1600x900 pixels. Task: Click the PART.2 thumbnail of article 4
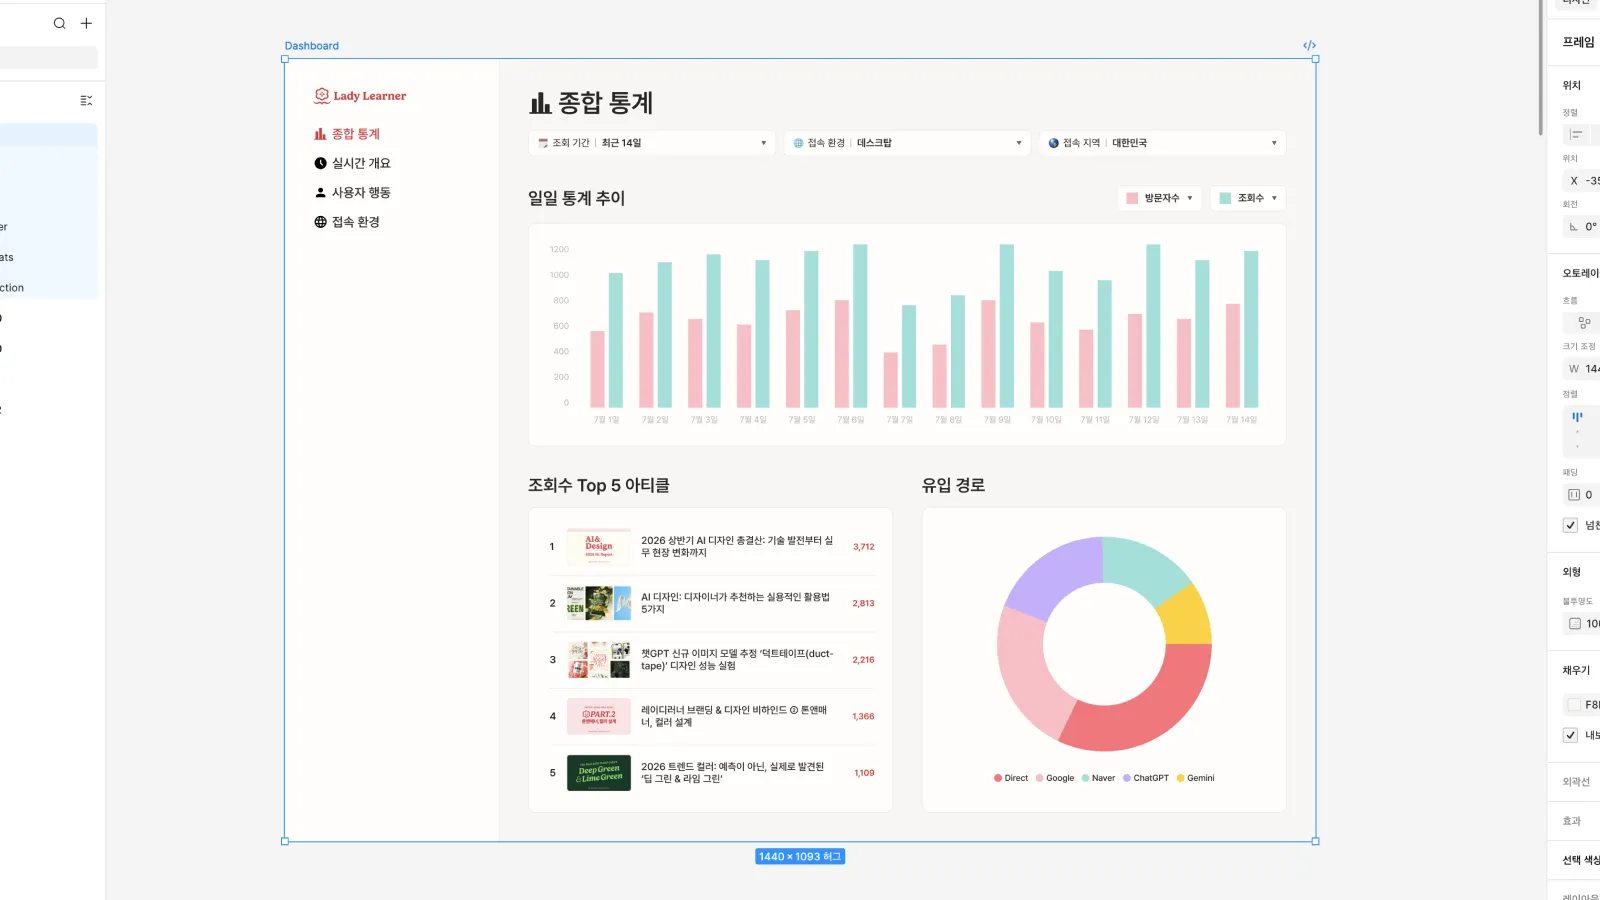[599, 717]
